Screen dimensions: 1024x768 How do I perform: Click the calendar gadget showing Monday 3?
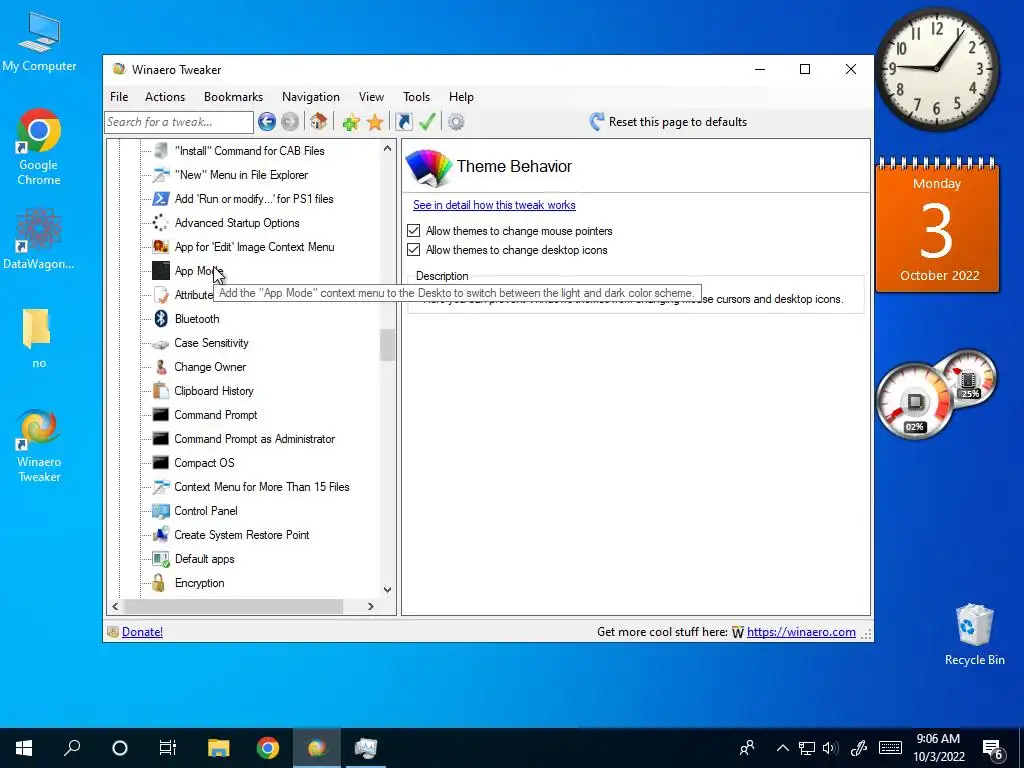click(937, 224)
